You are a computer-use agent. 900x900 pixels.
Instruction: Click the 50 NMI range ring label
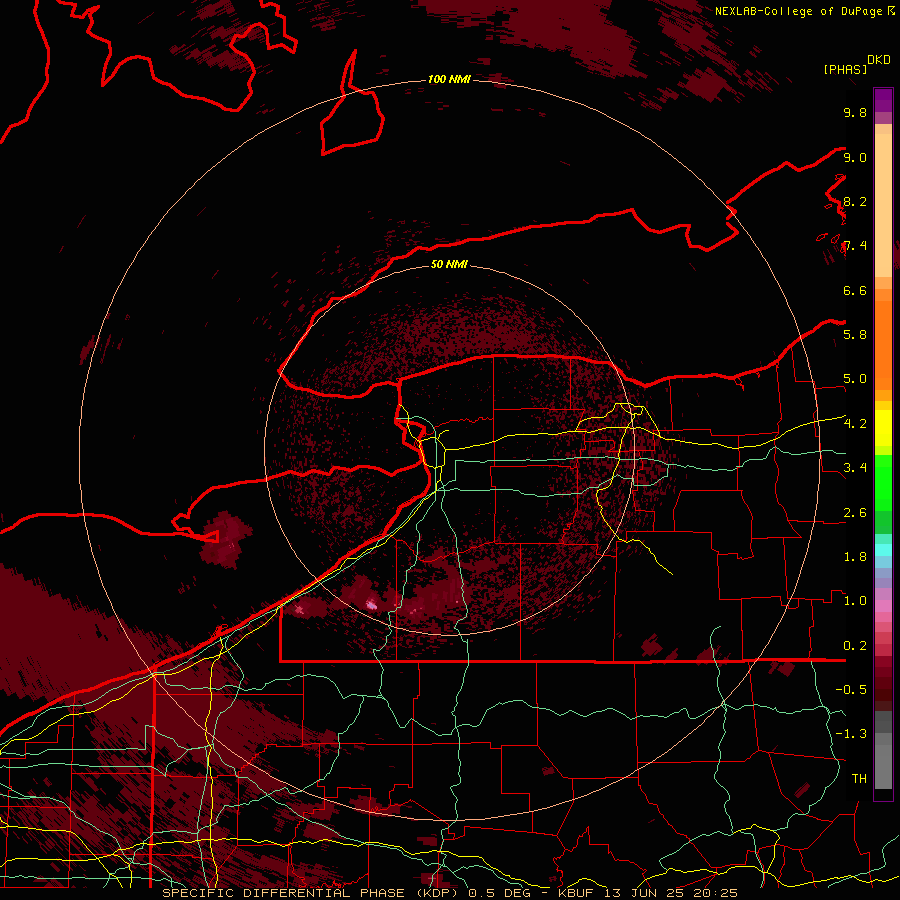tap(449, 264)
